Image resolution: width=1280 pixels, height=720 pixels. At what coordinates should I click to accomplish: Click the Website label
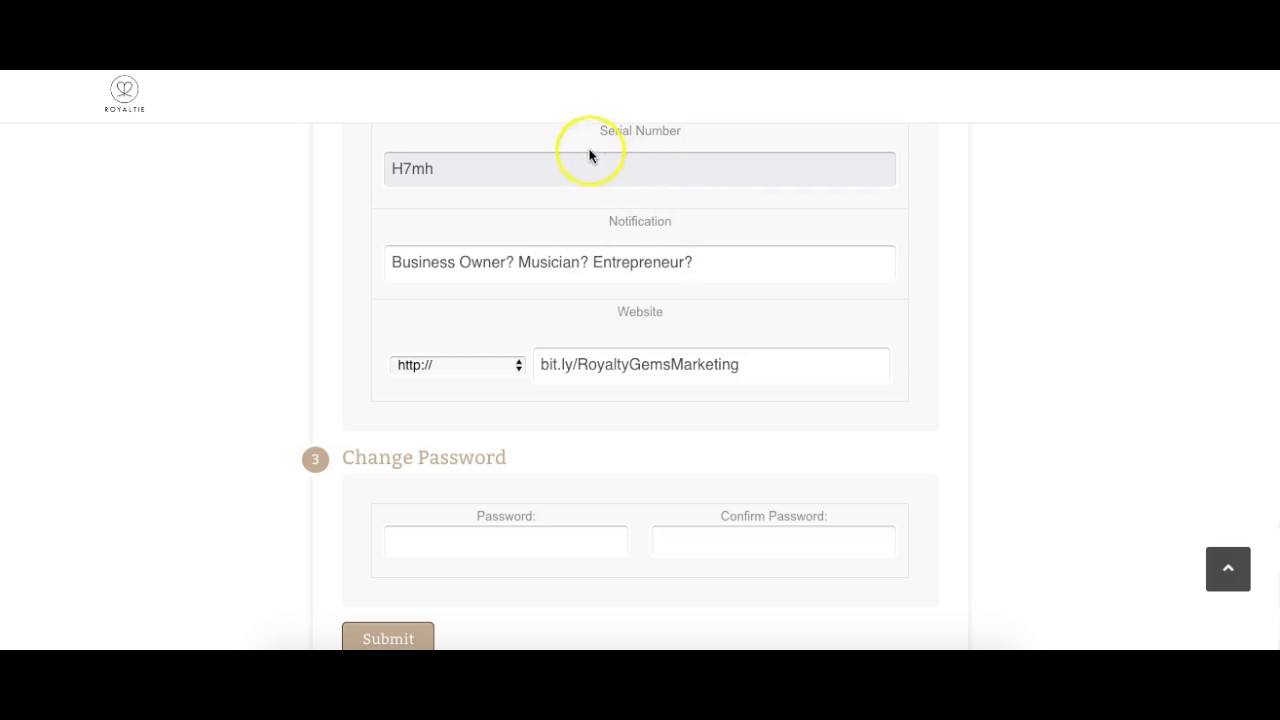[x=640, y=312]
